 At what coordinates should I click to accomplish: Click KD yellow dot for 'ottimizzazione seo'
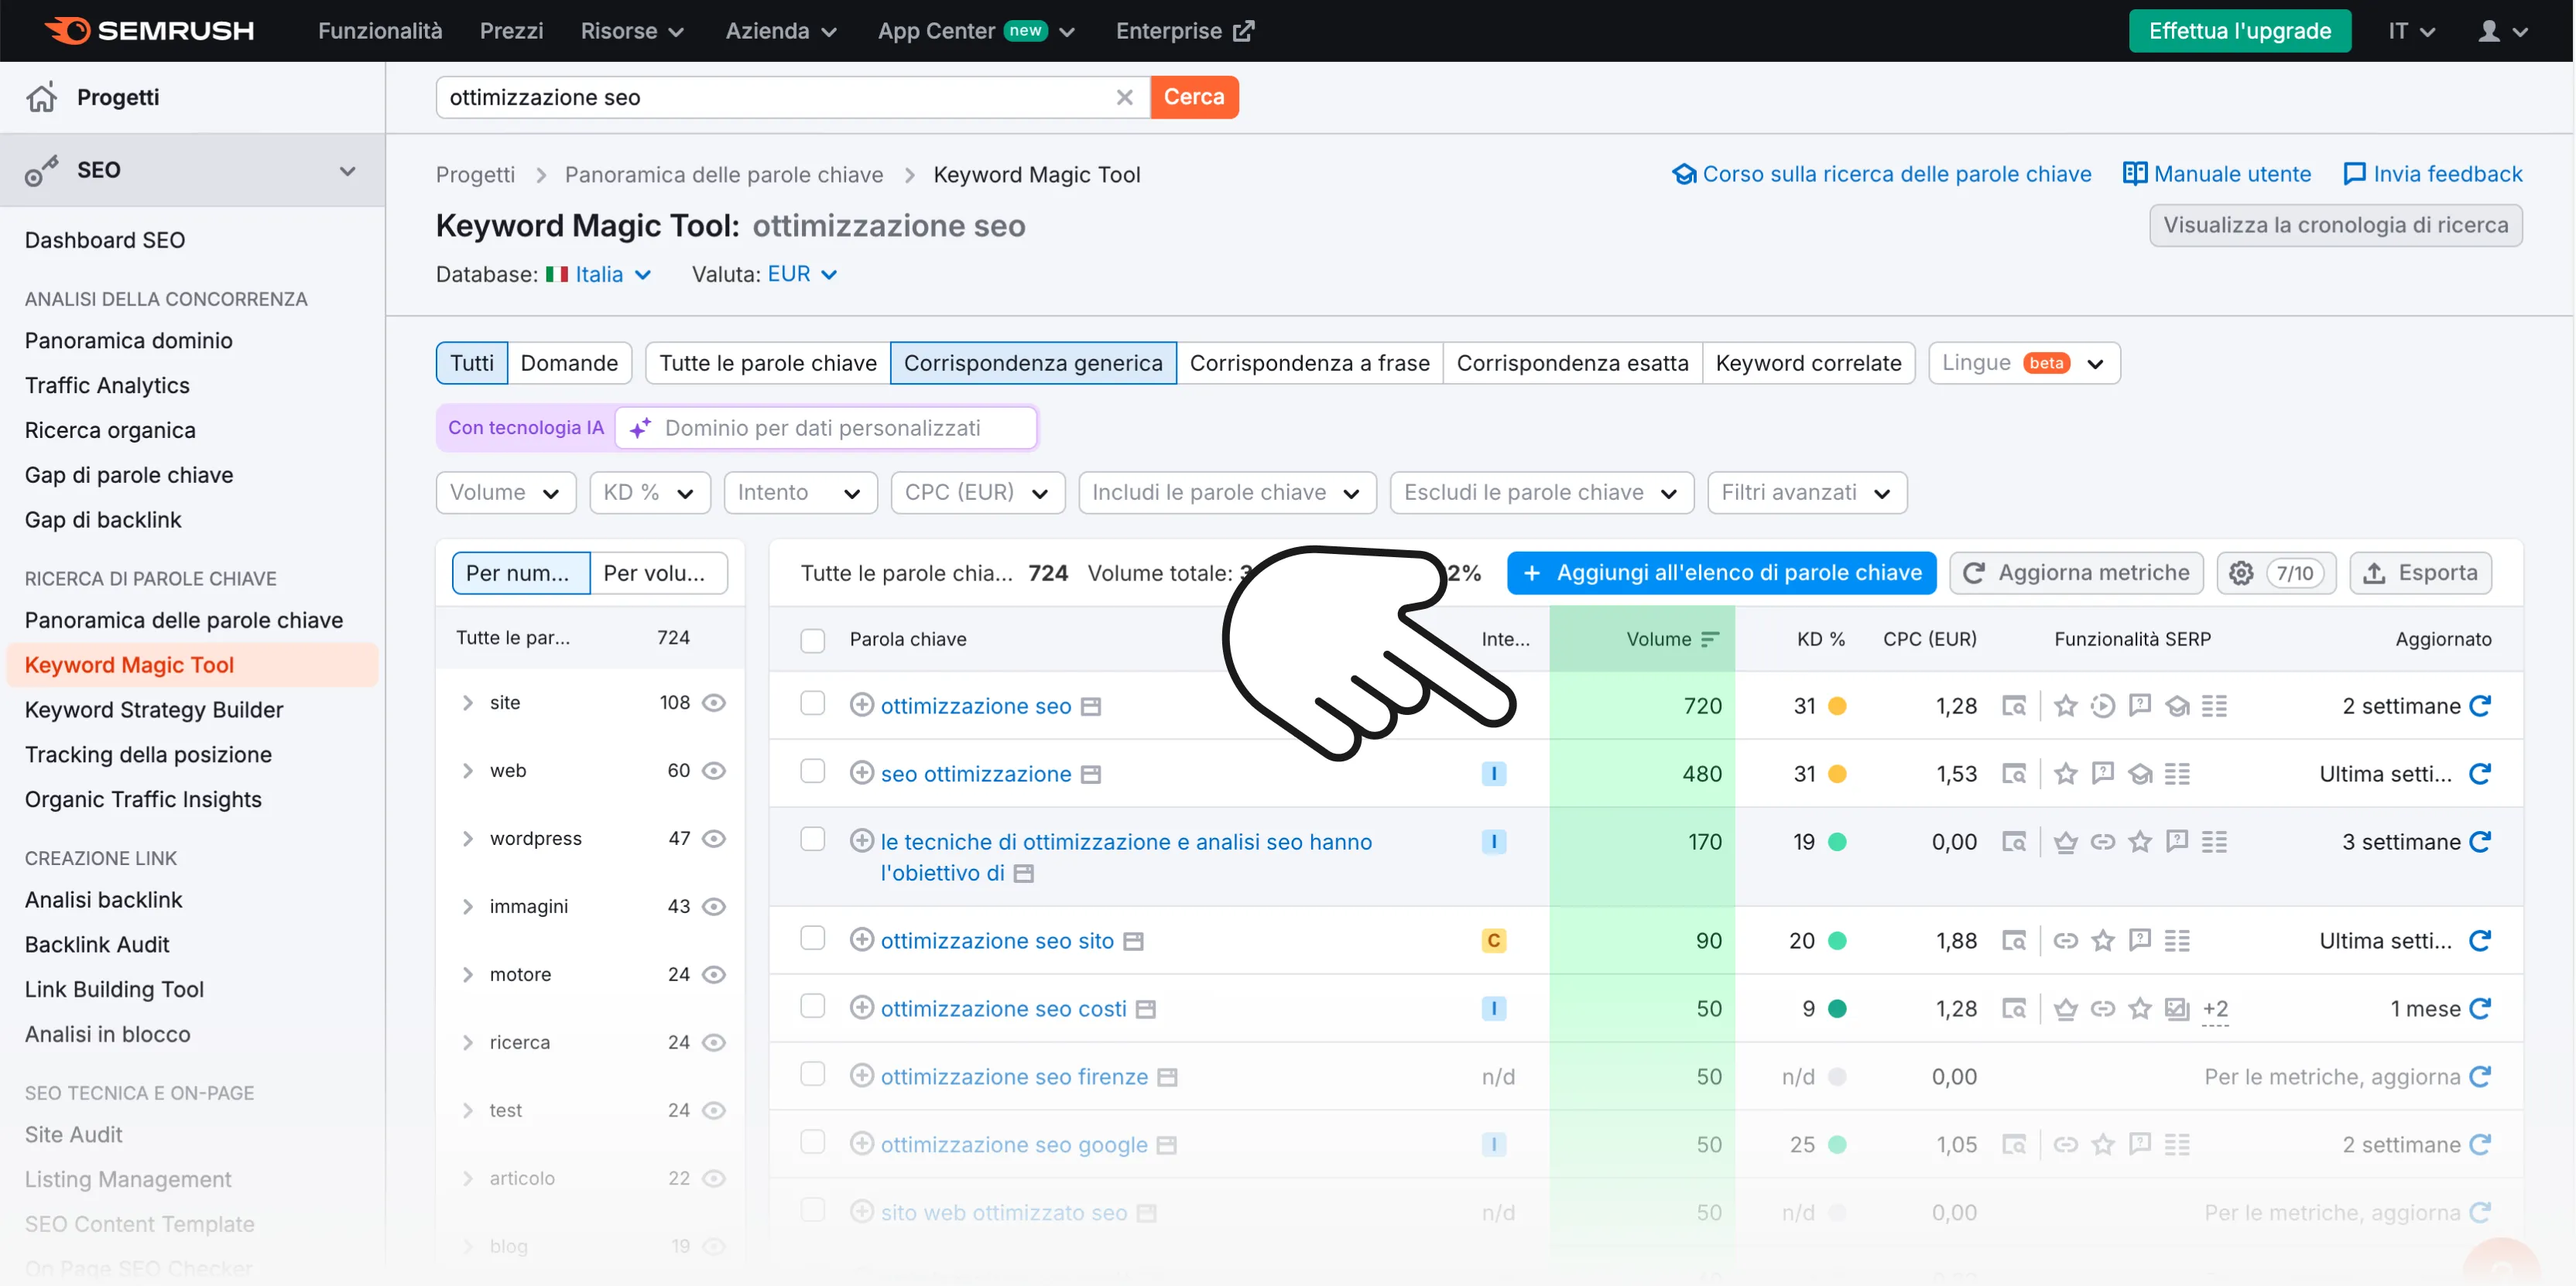[x=1837, y=706]
